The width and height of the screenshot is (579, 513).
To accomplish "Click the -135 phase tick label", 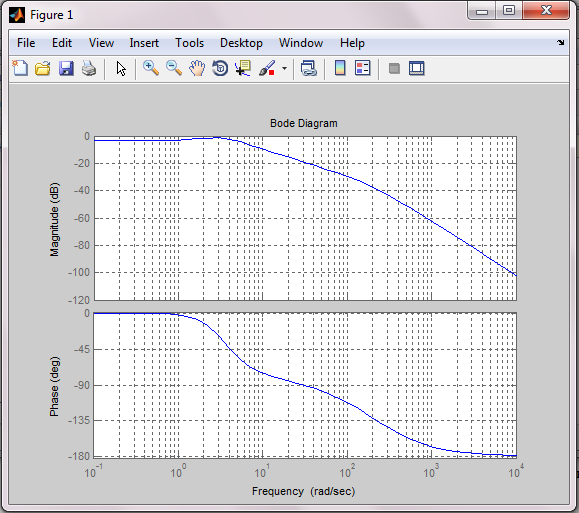I will point(79,420).
